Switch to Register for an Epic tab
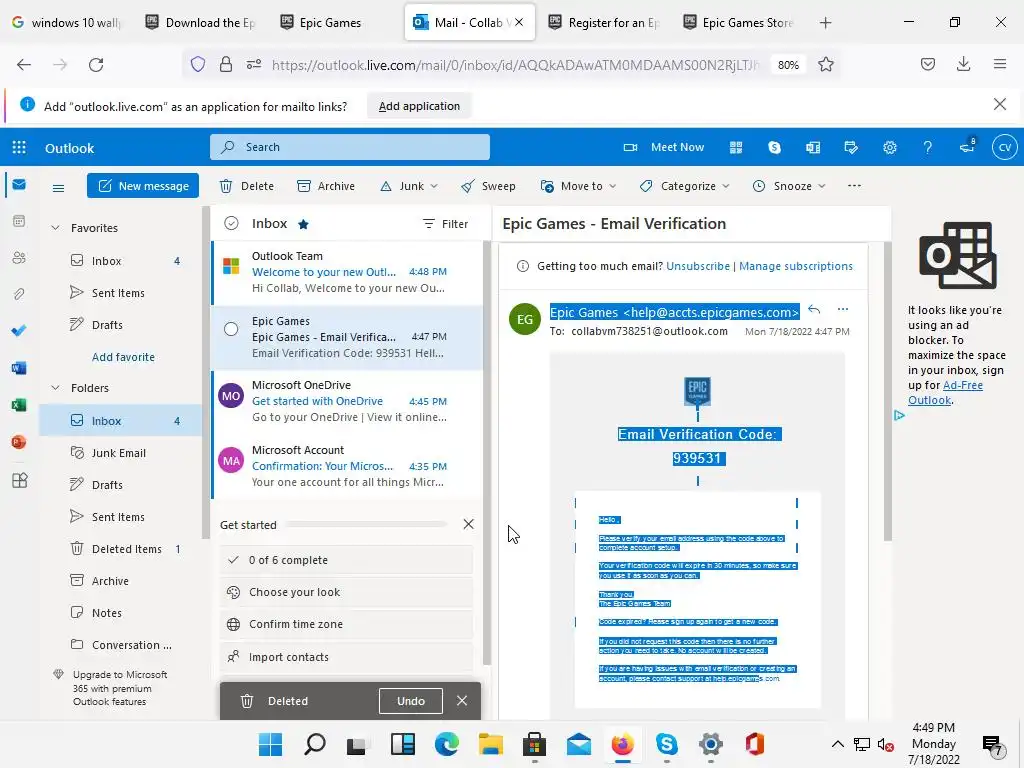 (605, 23)
